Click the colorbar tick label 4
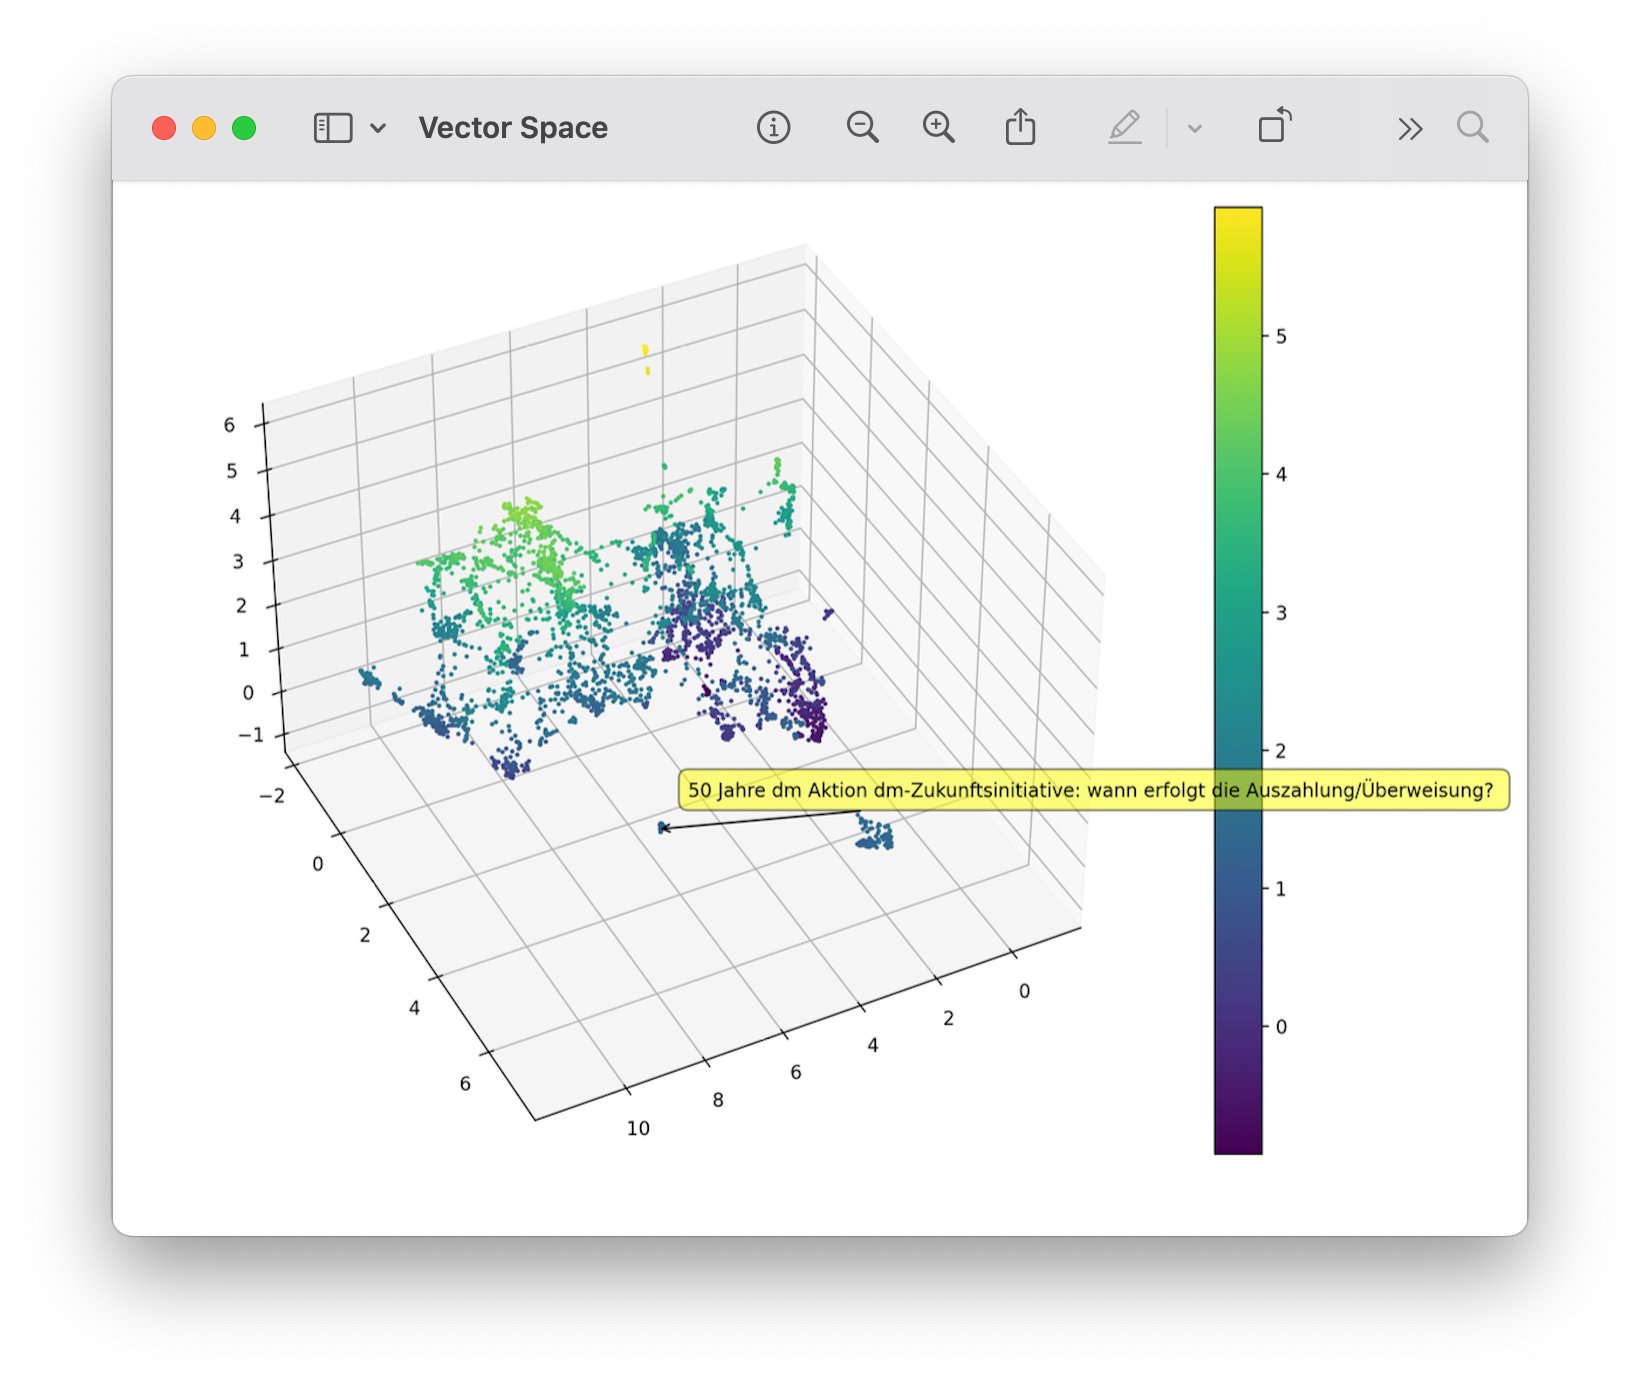Screen dimensions: 1640x1384 (x=1281, y=475)
